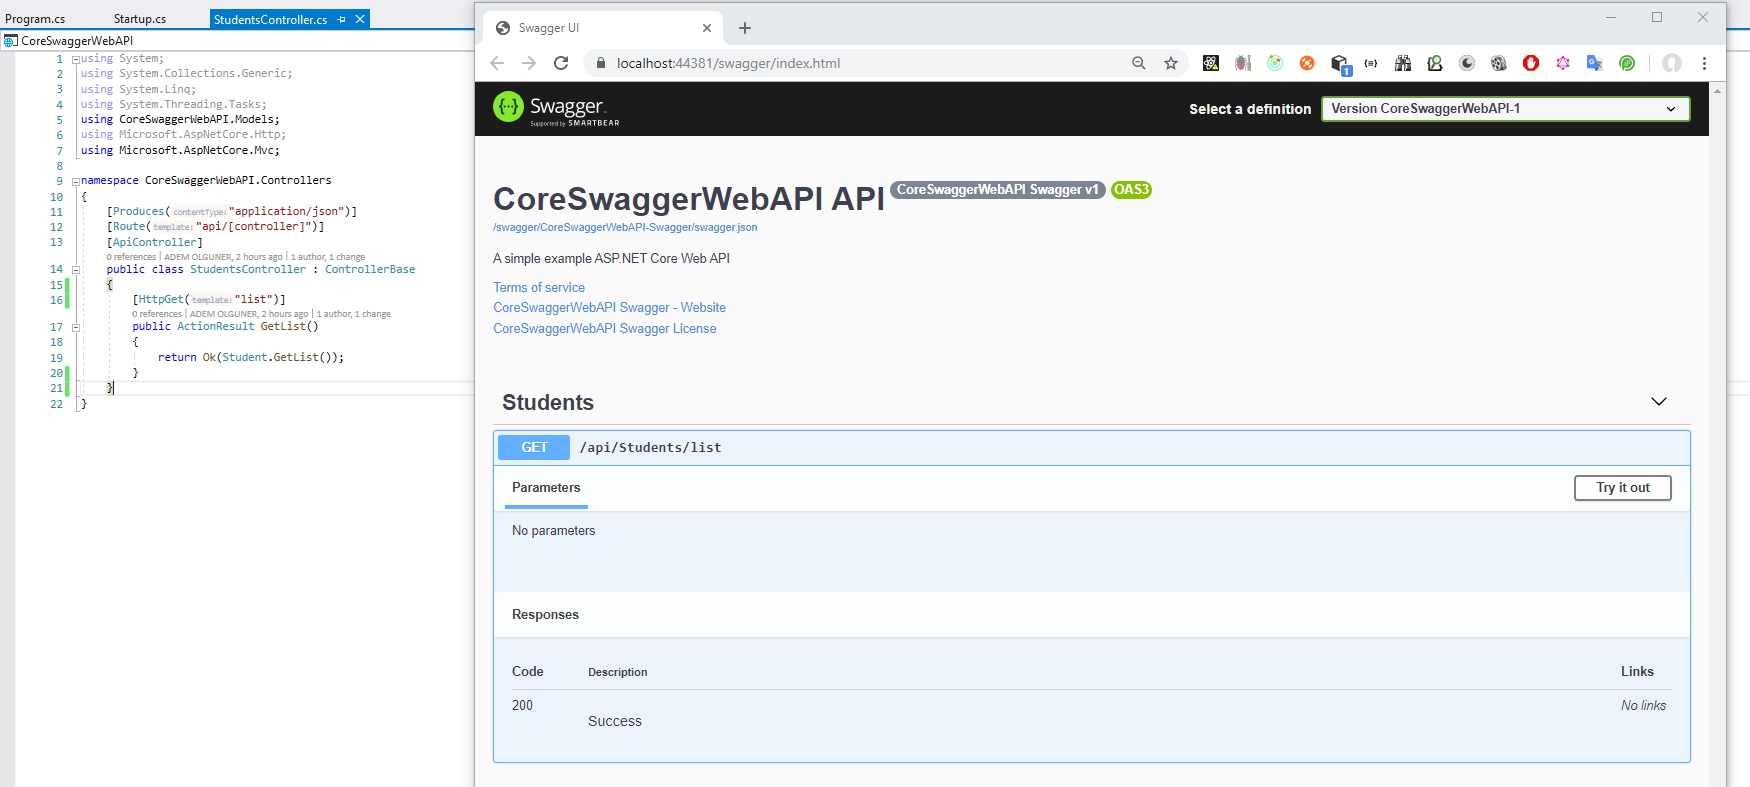Click '0 references' CodeLens above the class
The height and width of the screenshot is (787, 1750).
click(131, 257)
